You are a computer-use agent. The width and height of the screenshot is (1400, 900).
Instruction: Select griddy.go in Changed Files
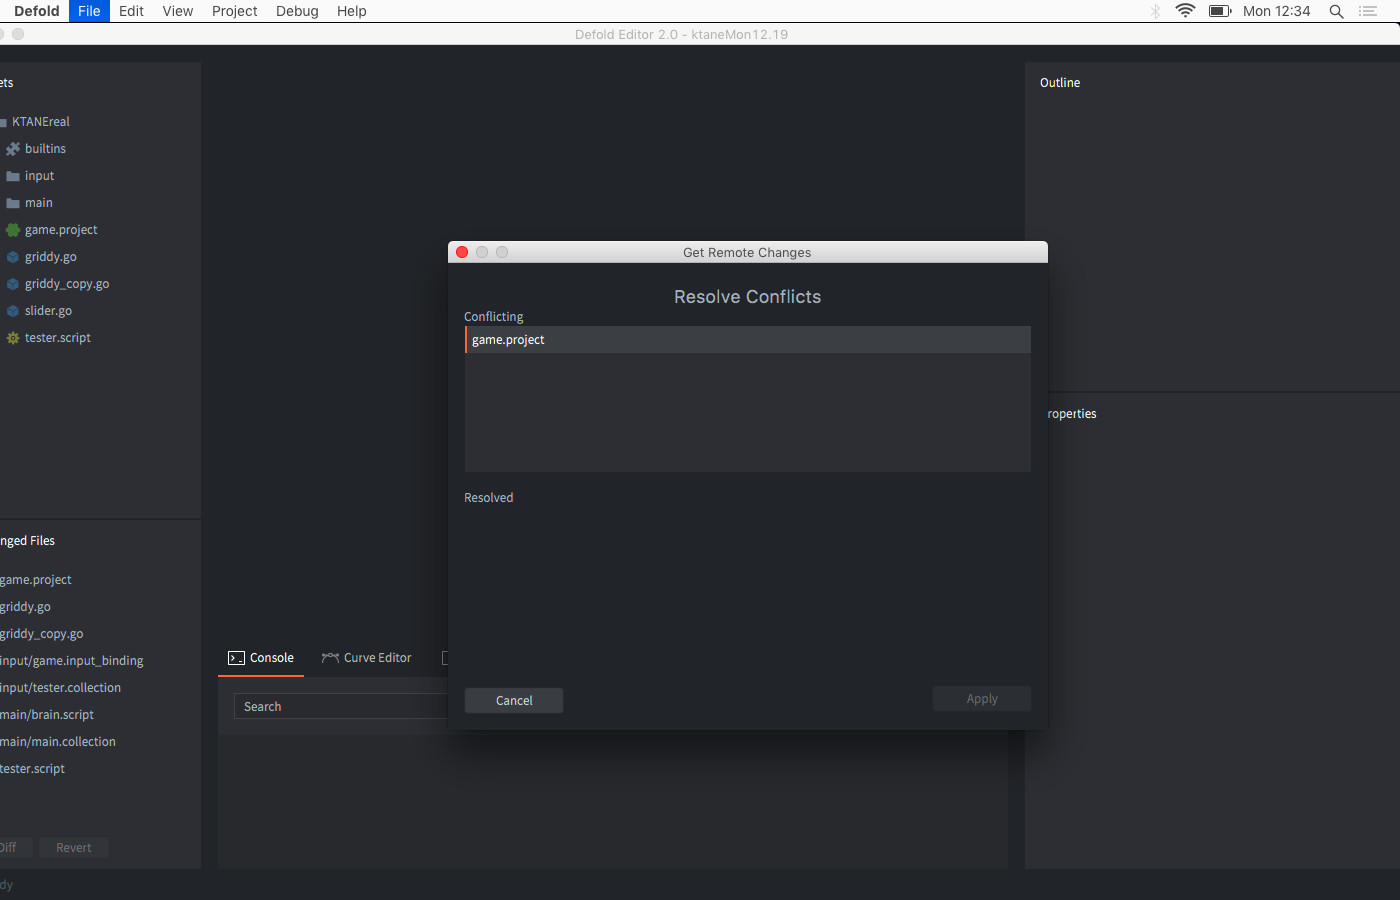point(26,607)
